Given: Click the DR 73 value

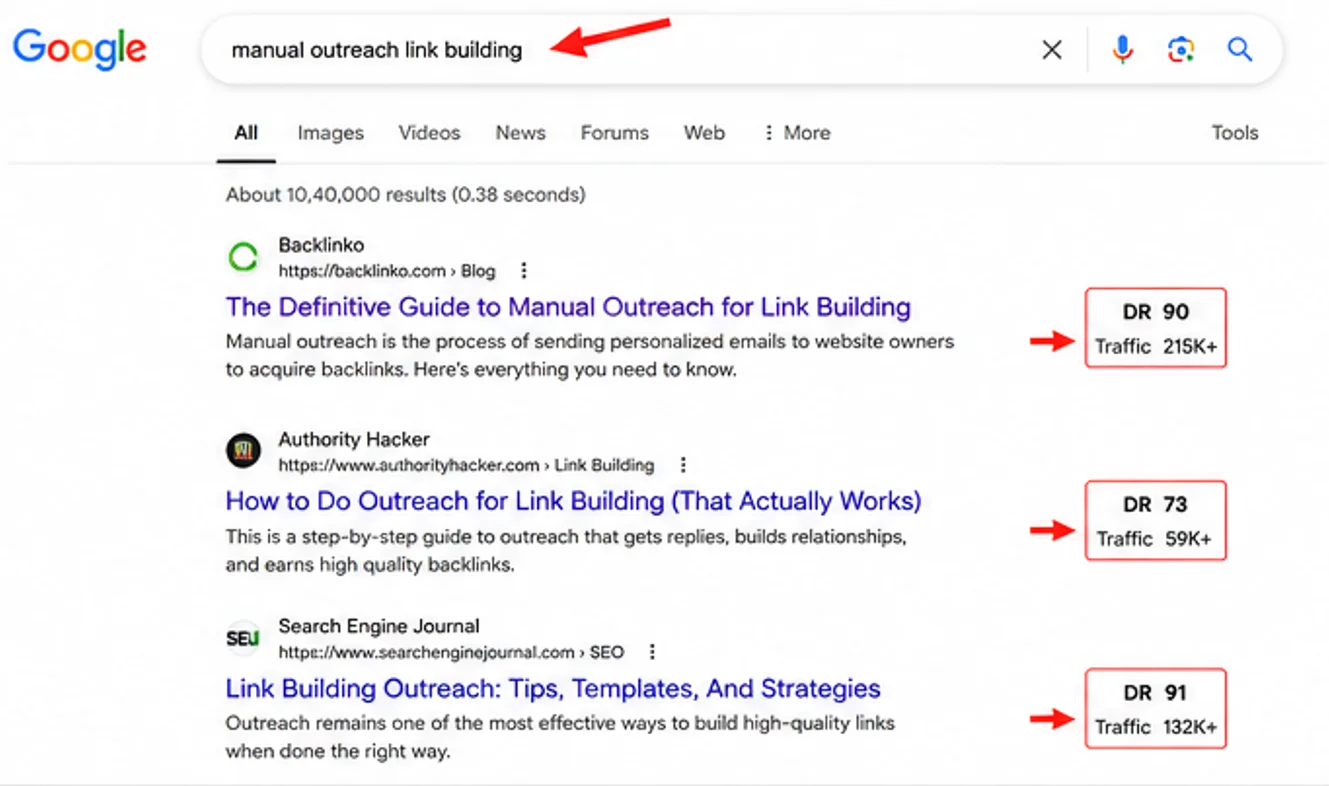Looking at the screenshot, I should pos(1155,504).
